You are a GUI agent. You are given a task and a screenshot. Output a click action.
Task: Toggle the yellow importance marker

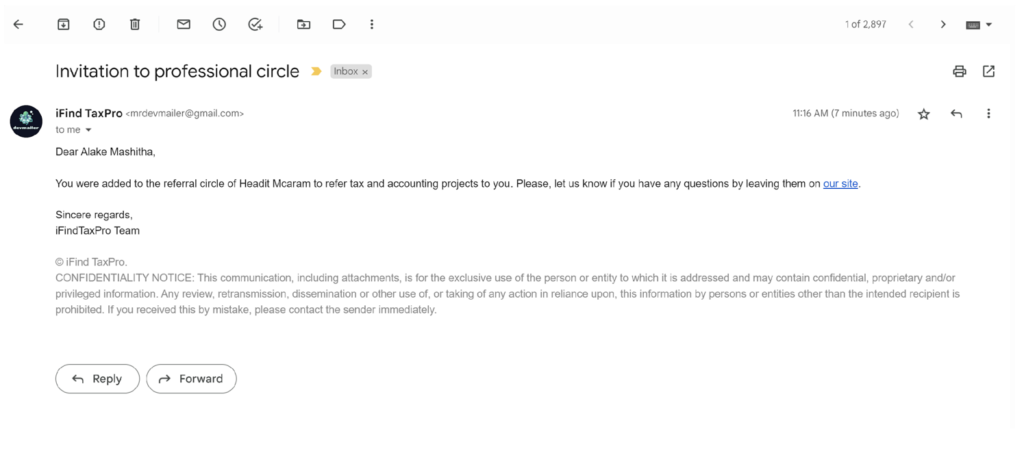tap(317, 72)
